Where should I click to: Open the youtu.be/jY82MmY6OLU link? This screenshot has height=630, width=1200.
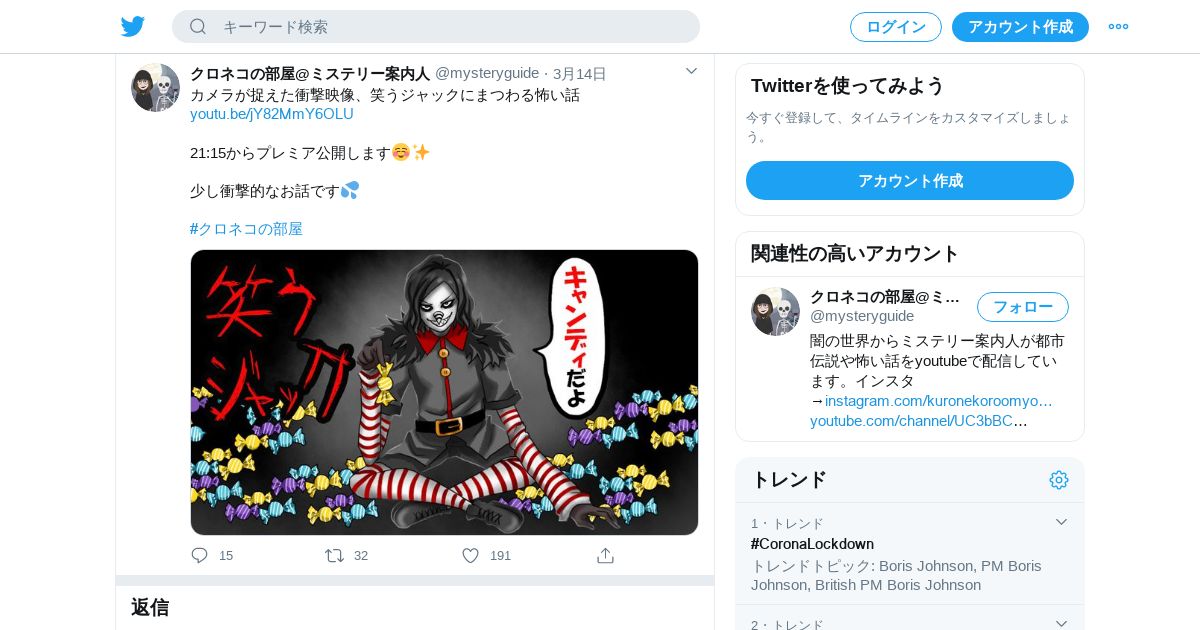272,114
